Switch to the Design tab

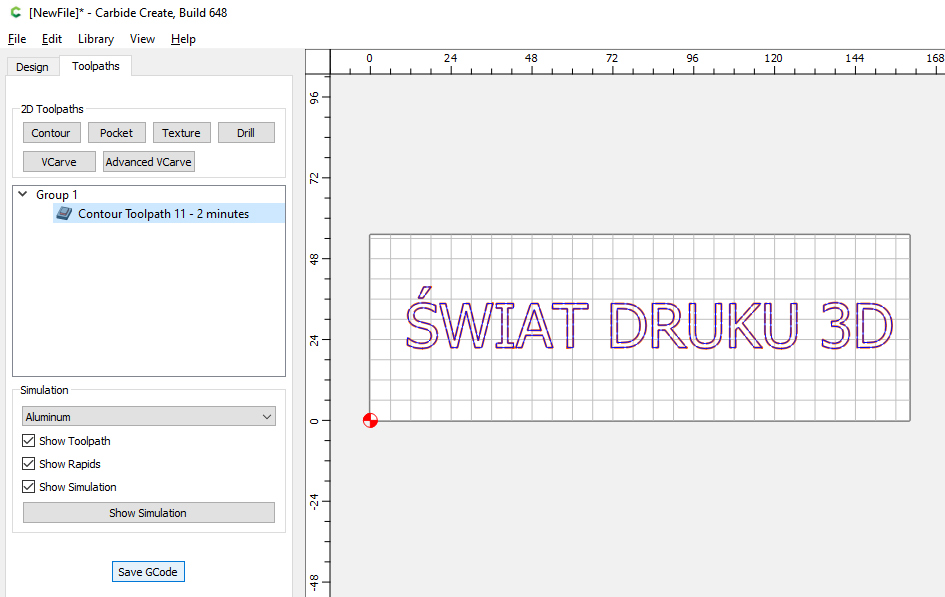(x=33, y=67)
